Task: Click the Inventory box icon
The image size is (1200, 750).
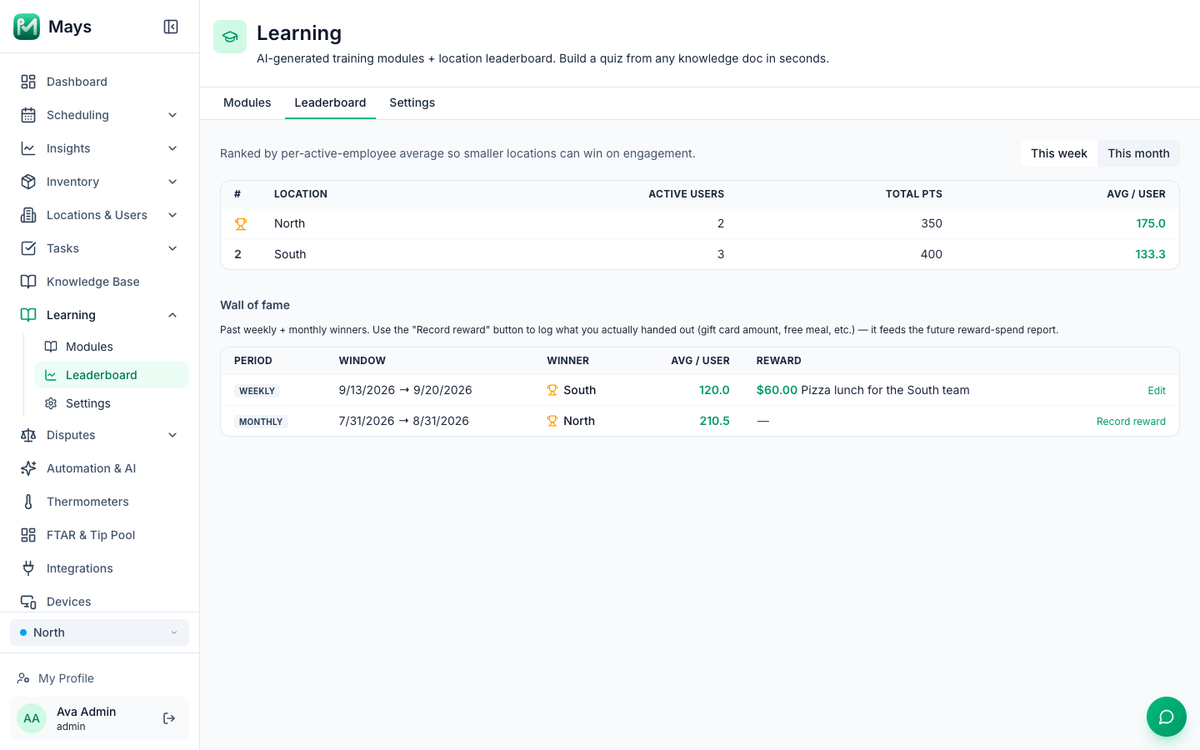Action: (28, 182)
